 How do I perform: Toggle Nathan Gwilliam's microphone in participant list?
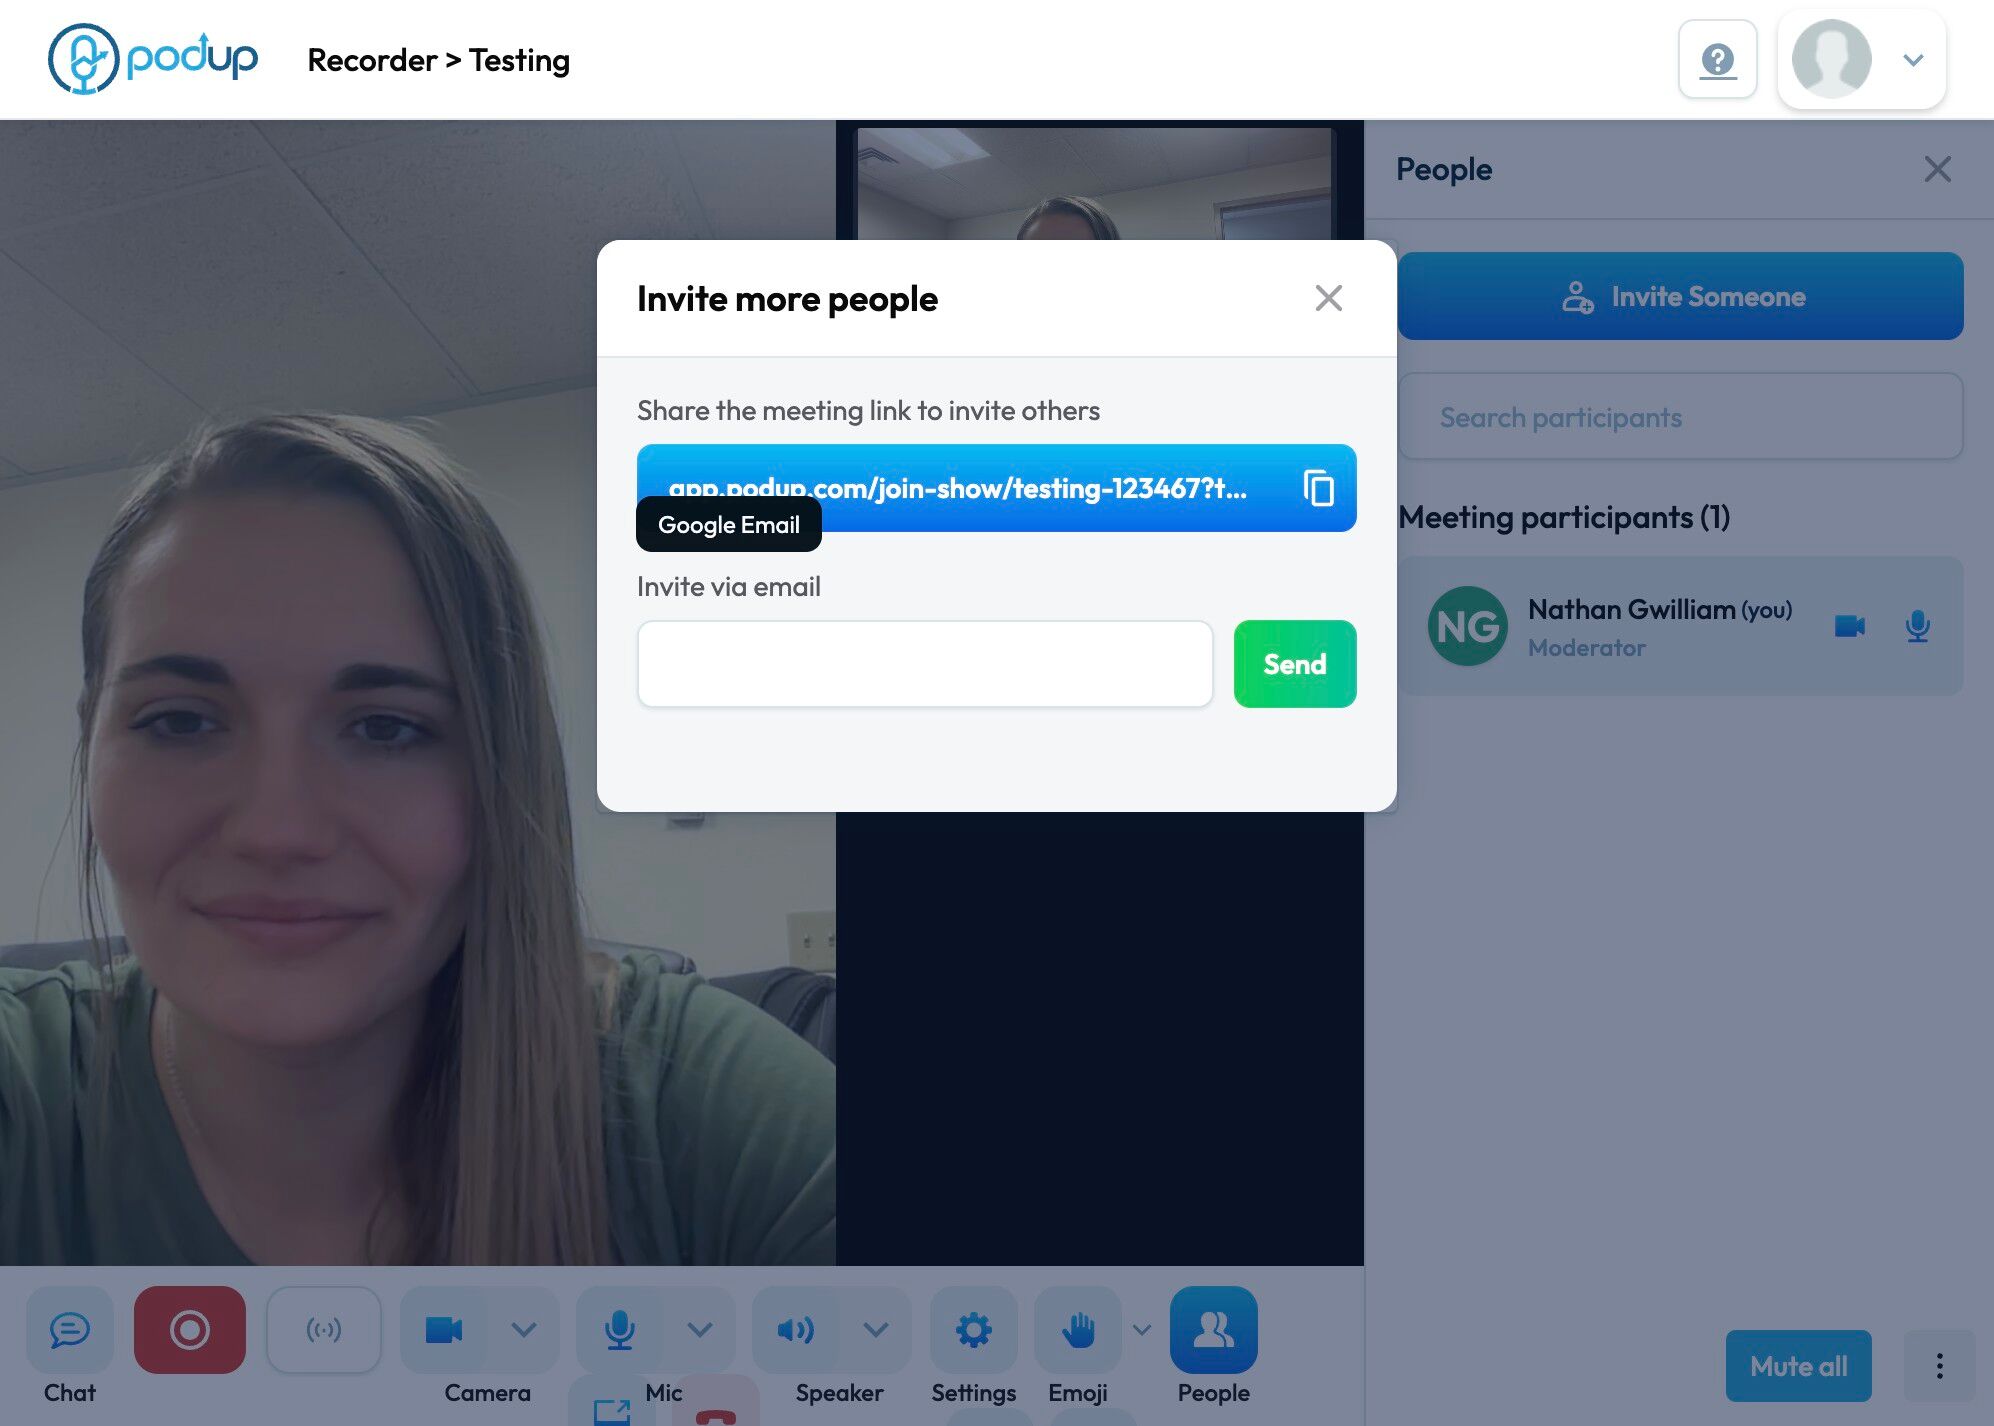pos(1917,626)
